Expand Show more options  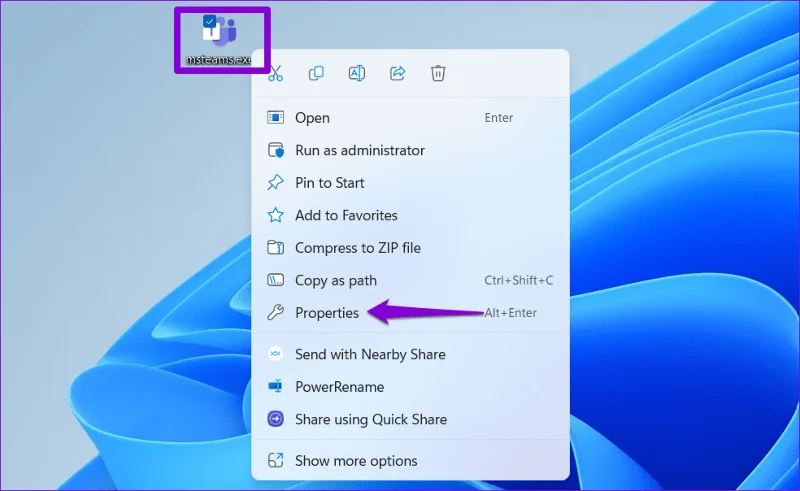tap(411, 461)
